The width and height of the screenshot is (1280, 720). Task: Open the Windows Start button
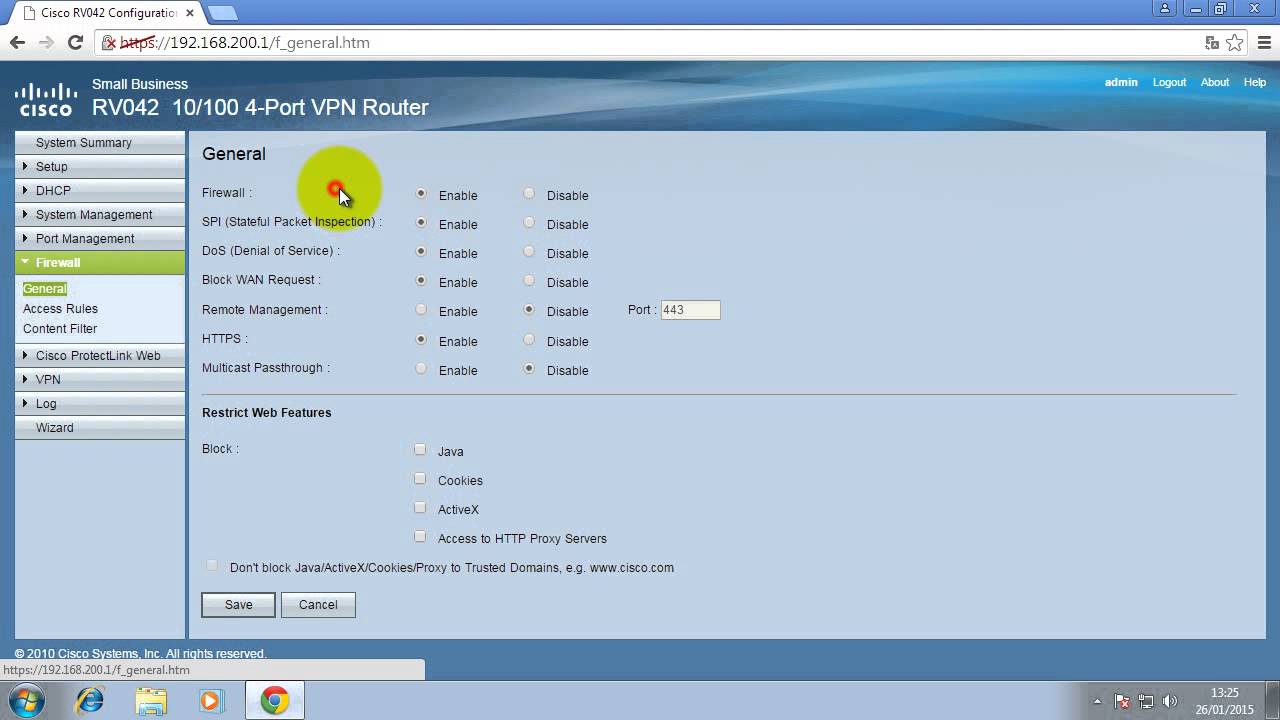(25, 701)
